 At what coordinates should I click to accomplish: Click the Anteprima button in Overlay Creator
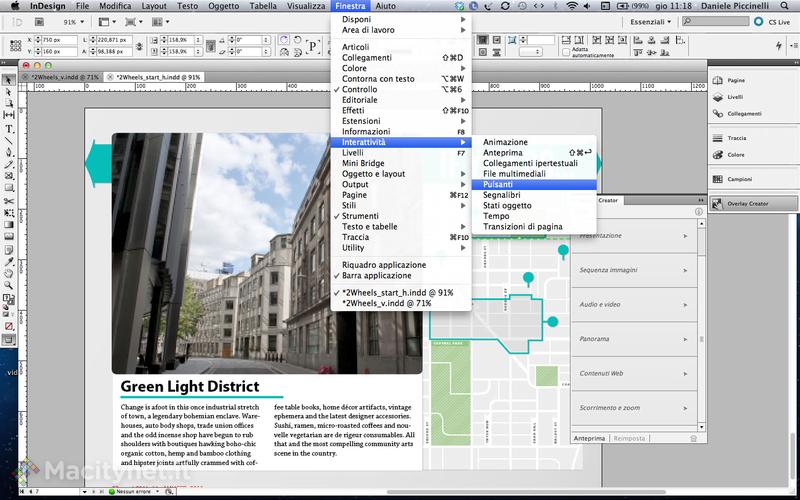pos(590,438)
